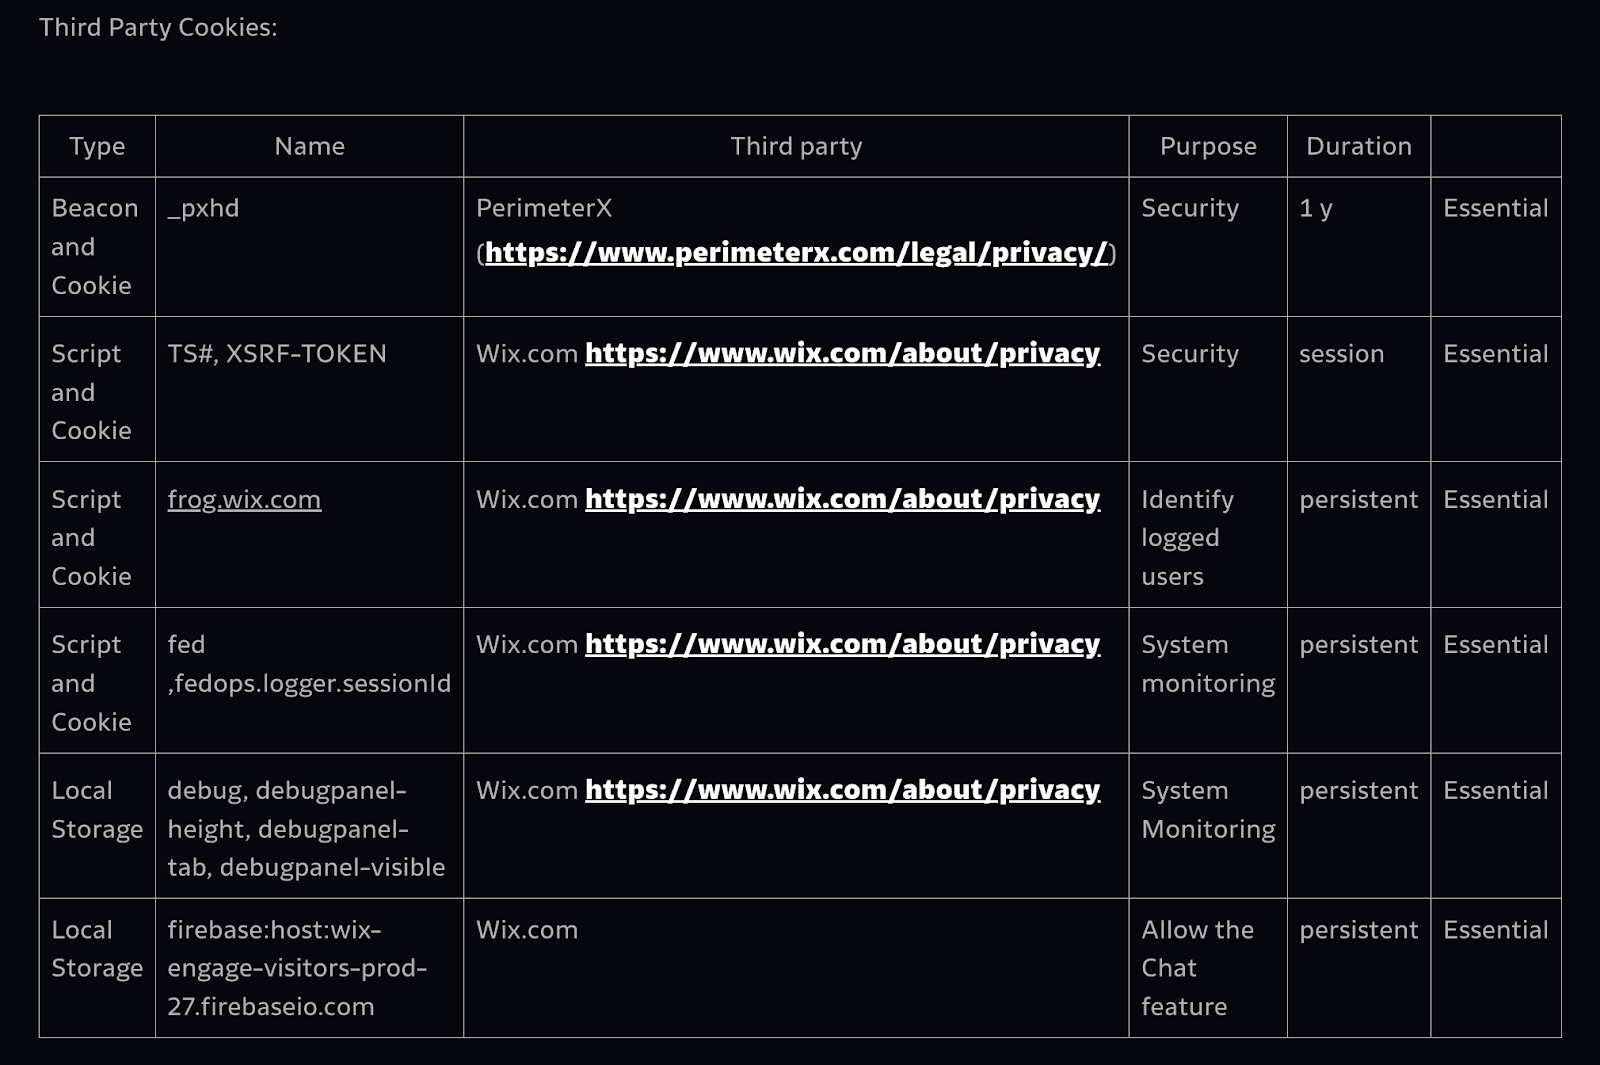The width and height of the screenshot is (1600, 1065).
Task: Select the '_pxhd' cookie name
Action: (203, 208)
